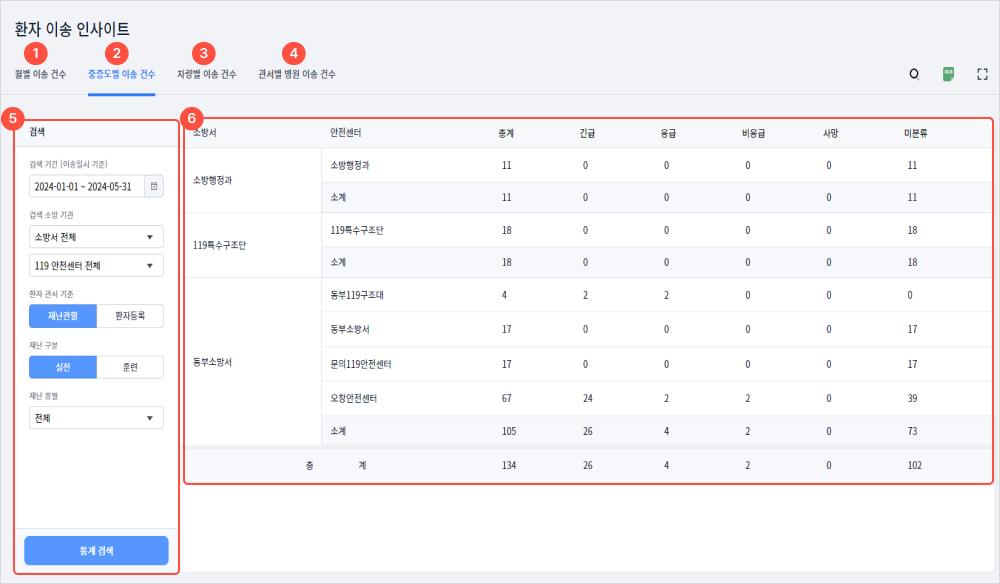The width and height of the screenshot is (1000, 584).
Task: Open the 관서별 병원 이송 건수 tab
Action: (x=297, y=75)
